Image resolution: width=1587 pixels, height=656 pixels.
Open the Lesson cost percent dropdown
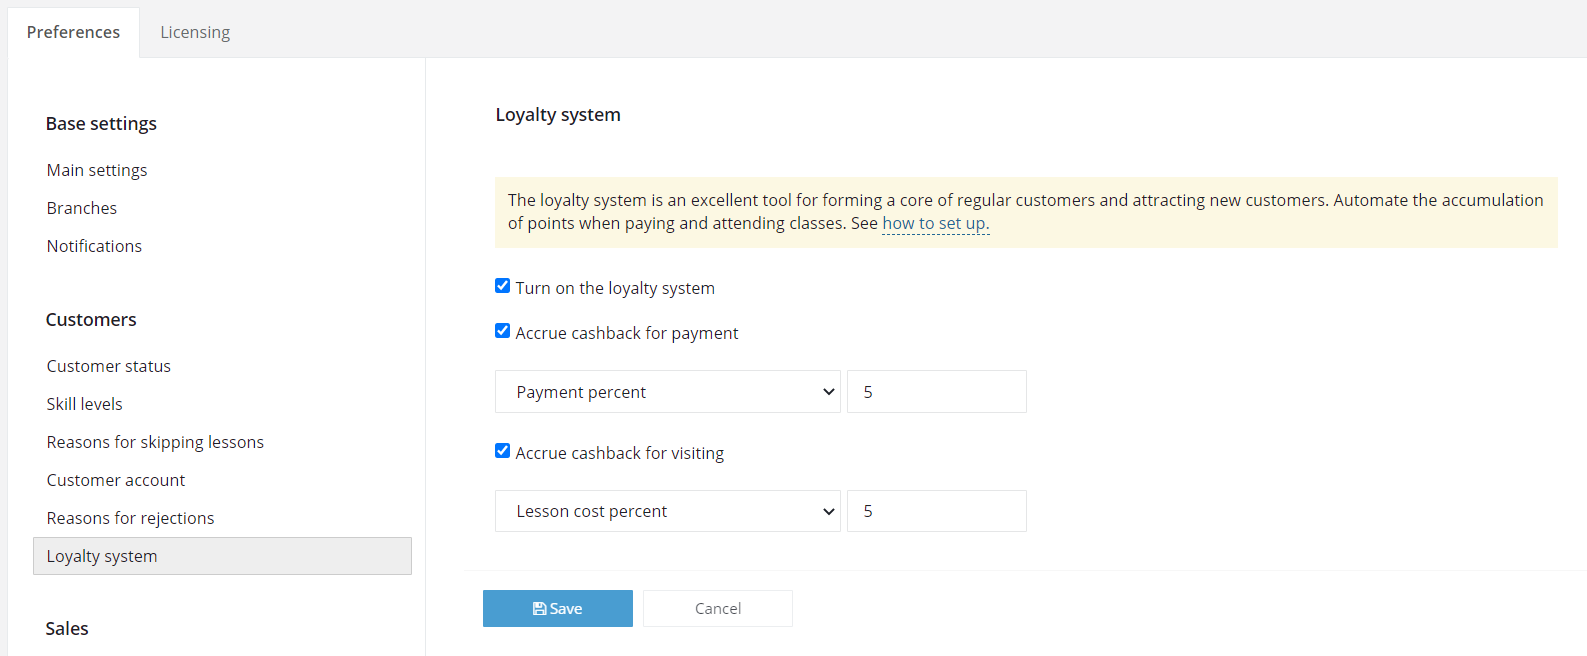(668, 511)
